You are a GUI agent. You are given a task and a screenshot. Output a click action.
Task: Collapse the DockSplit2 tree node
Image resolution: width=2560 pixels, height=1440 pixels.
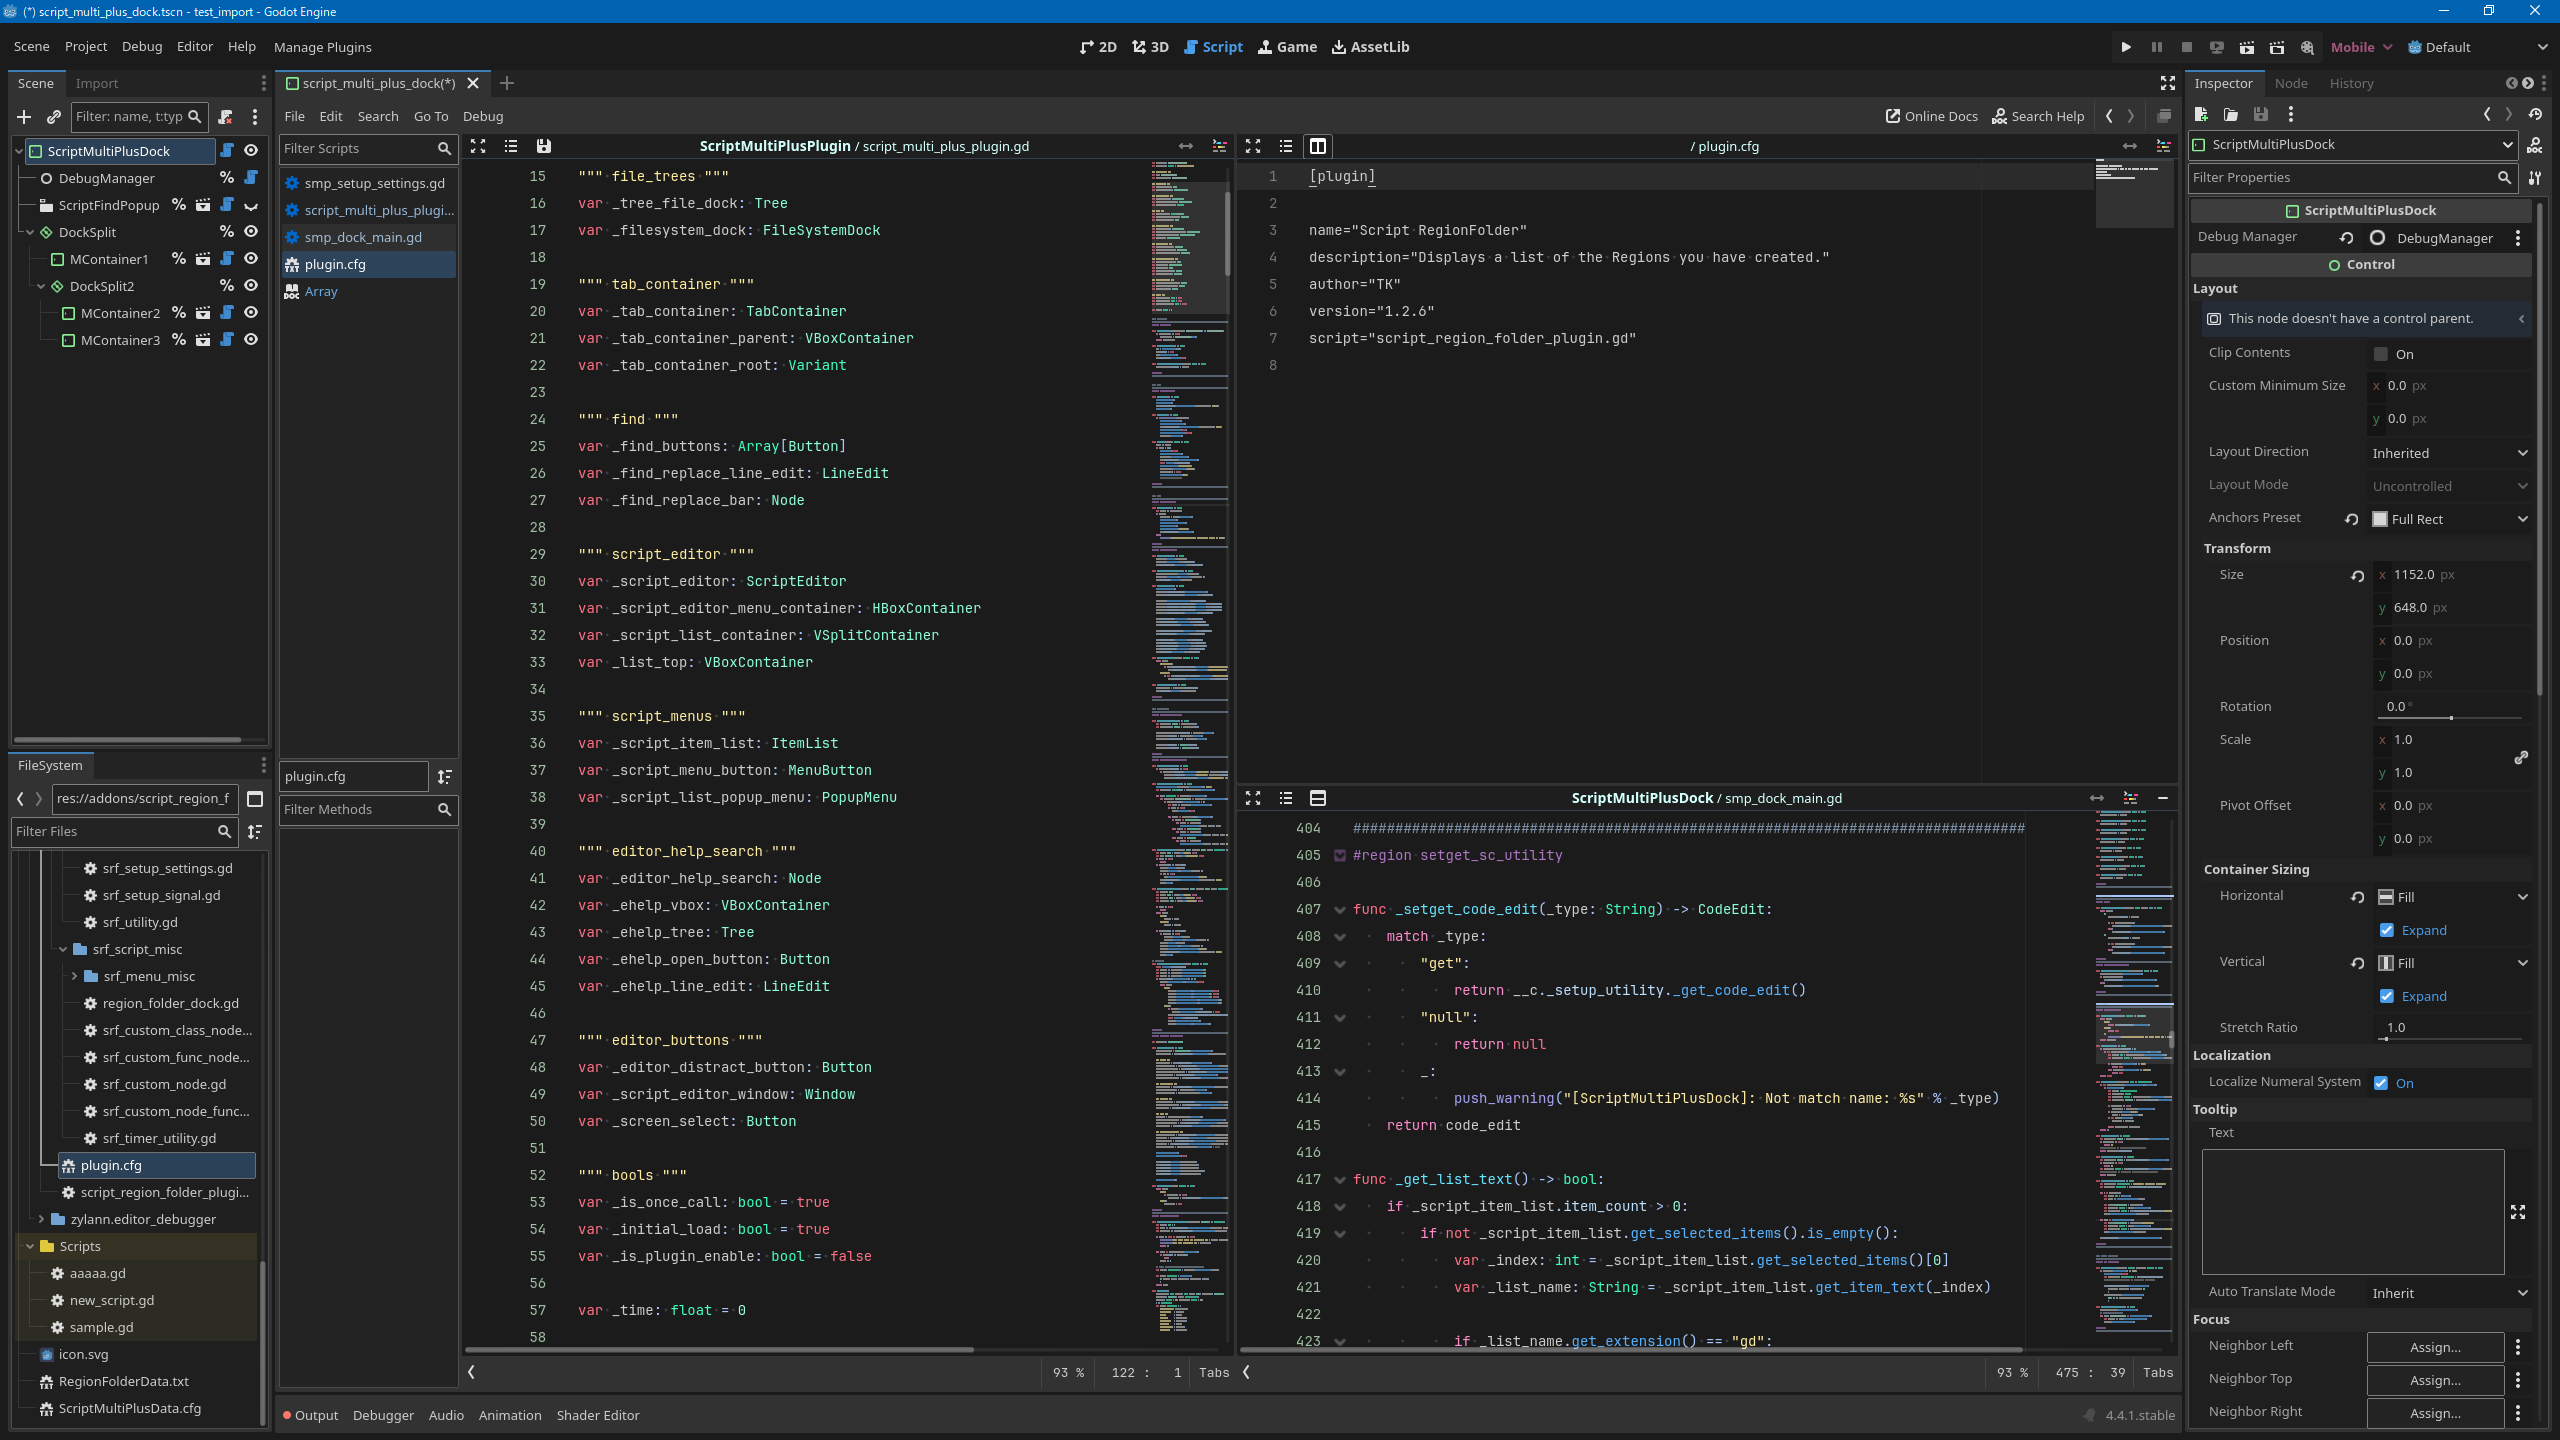41,286
